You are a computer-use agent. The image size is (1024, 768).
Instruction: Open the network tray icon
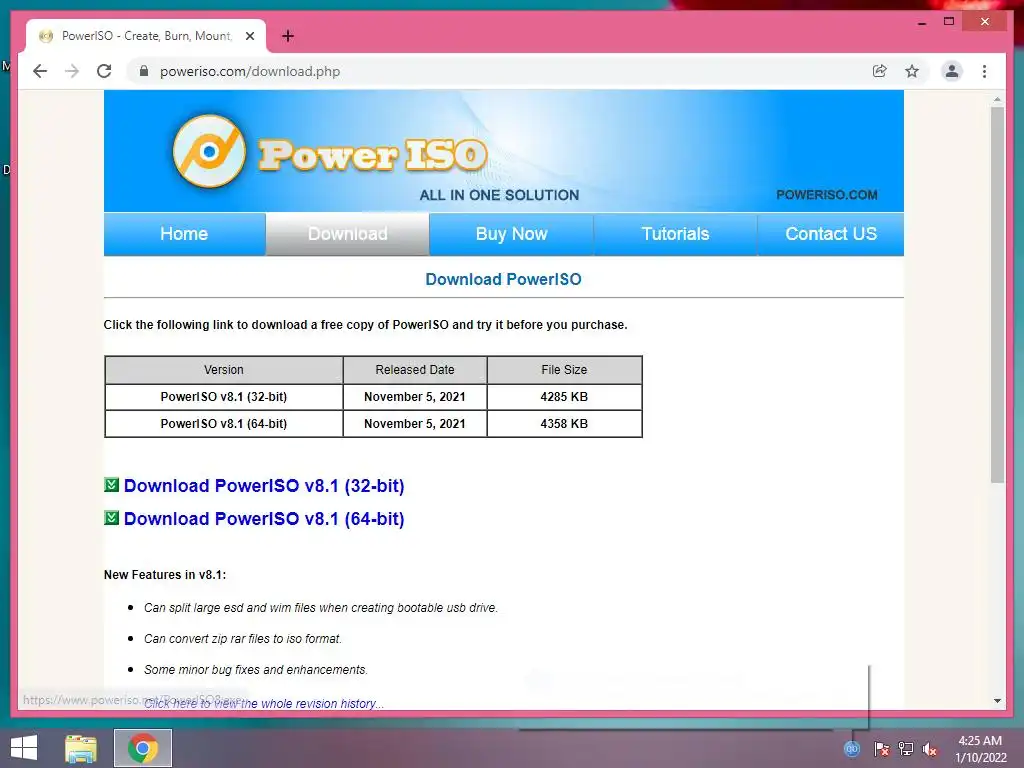click(x=906, y=749)
